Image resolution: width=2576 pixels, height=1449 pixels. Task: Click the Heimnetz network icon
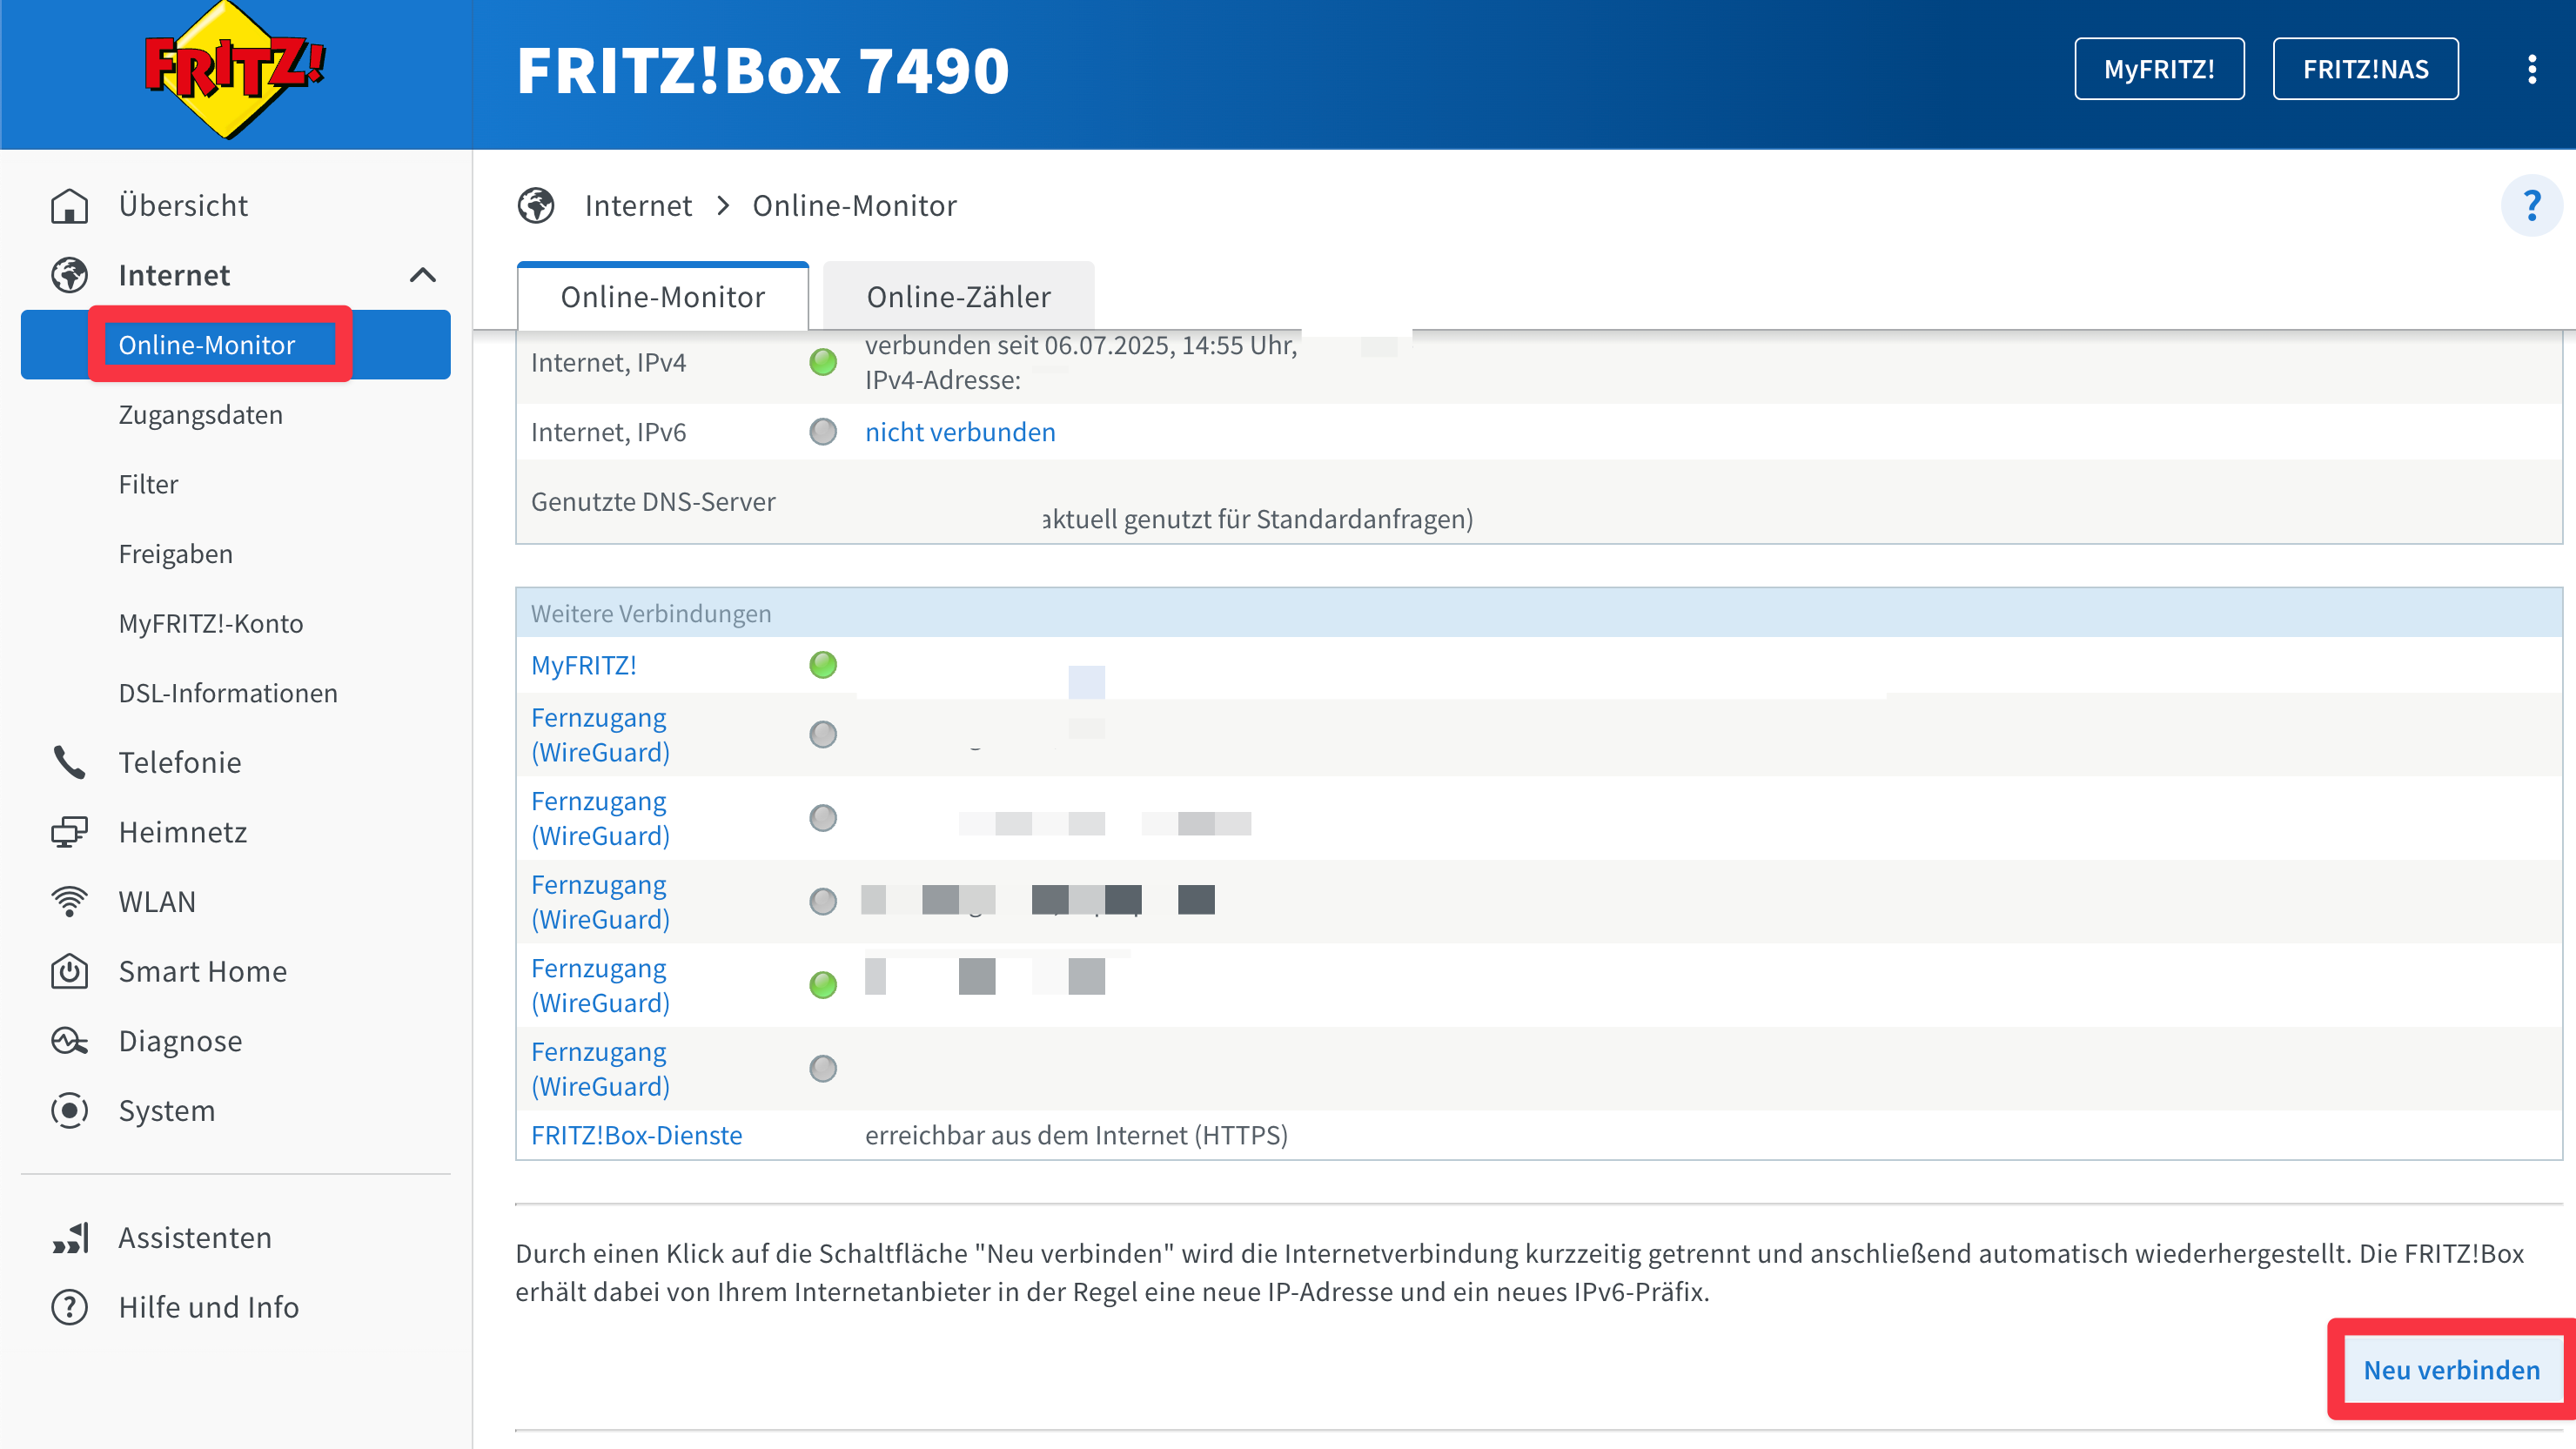pos(69,832)
